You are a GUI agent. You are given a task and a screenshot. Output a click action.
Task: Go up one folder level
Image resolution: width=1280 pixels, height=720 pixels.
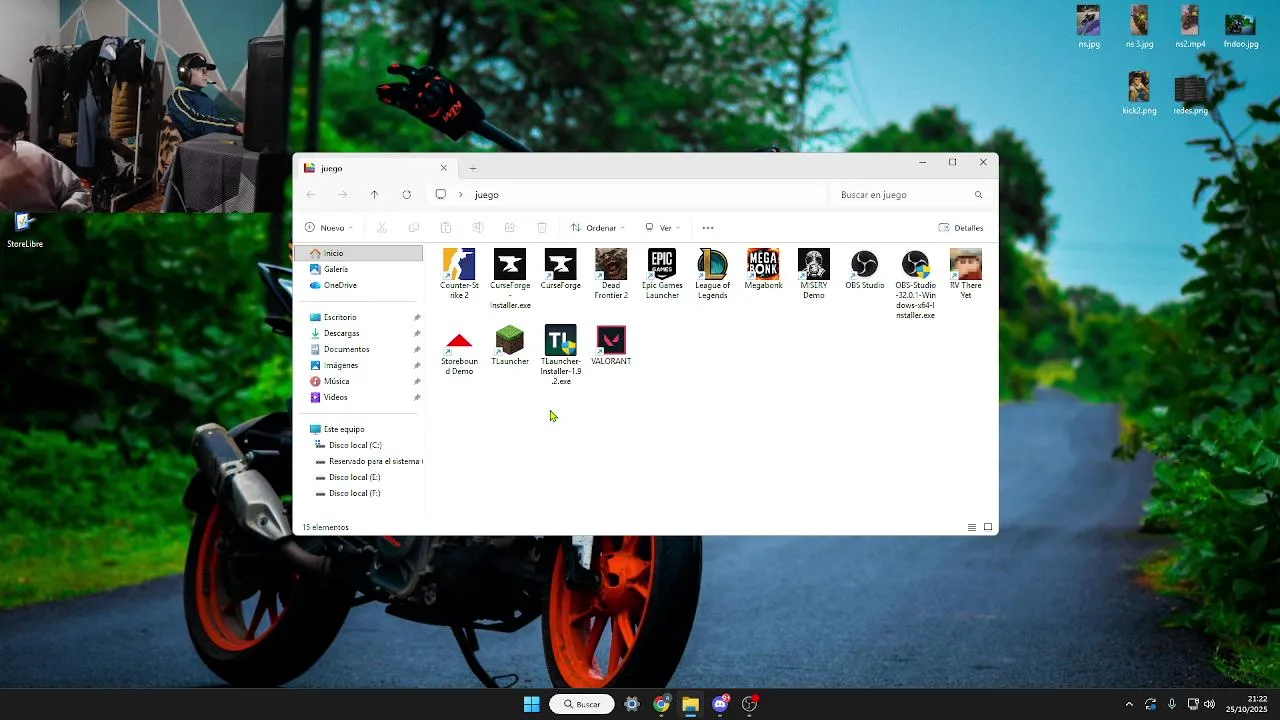click(374, 195)
